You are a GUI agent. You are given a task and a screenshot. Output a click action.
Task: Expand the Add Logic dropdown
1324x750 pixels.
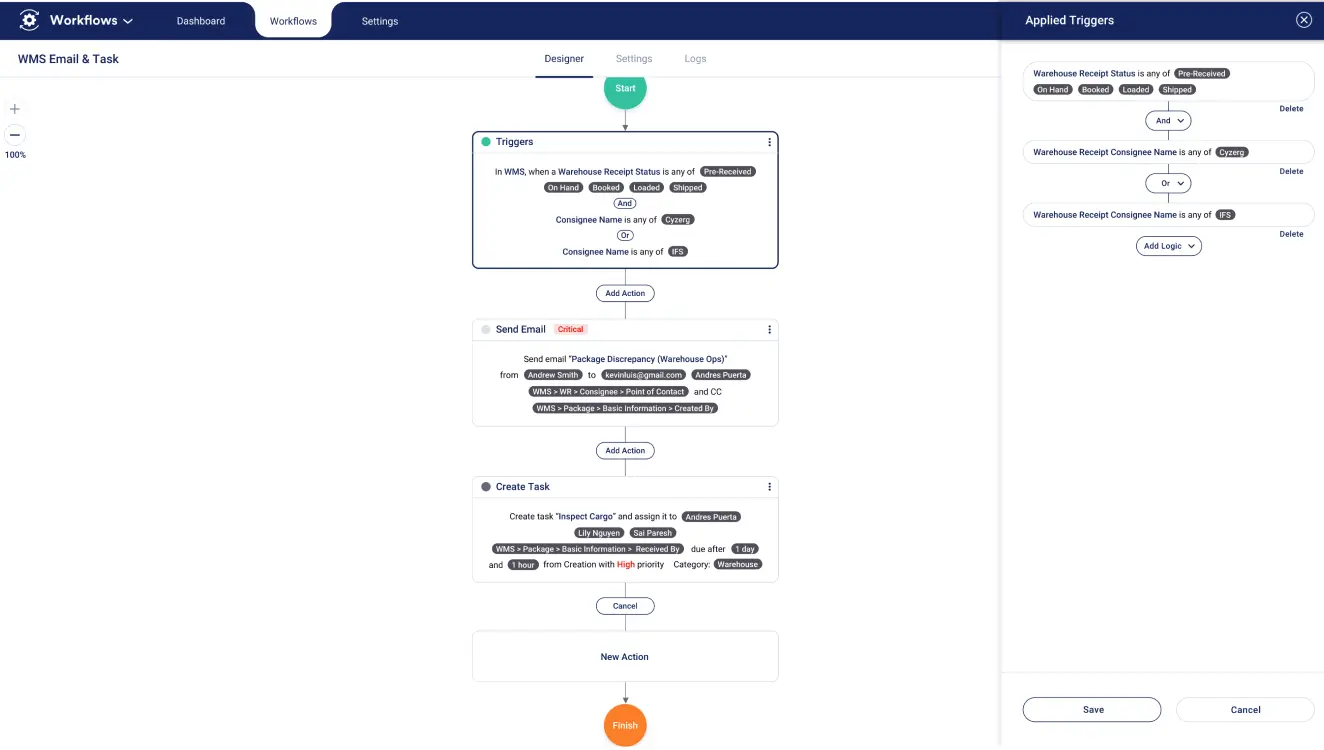[1168, 246]
